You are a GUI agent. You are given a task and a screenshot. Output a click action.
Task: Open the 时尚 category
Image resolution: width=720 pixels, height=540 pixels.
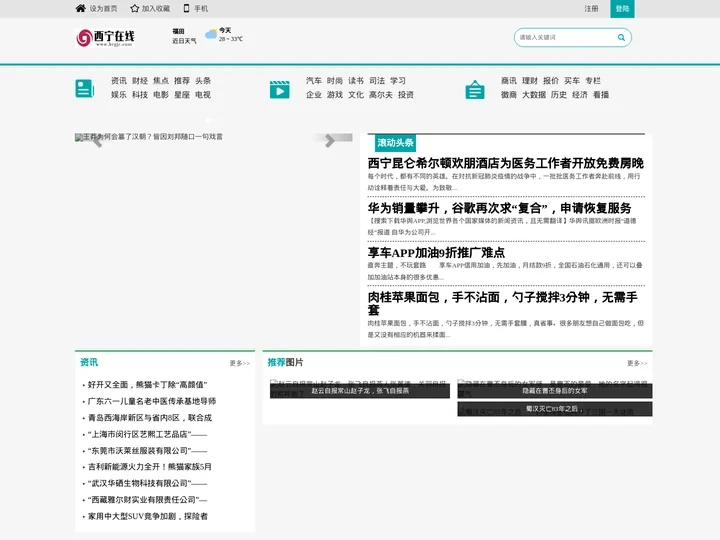[335, 81]
